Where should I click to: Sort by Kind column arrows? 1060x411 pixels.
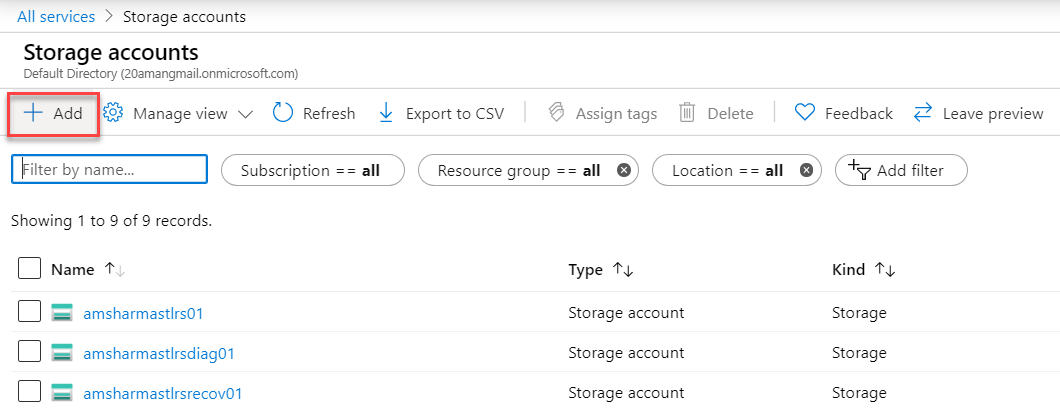[885, 270]
